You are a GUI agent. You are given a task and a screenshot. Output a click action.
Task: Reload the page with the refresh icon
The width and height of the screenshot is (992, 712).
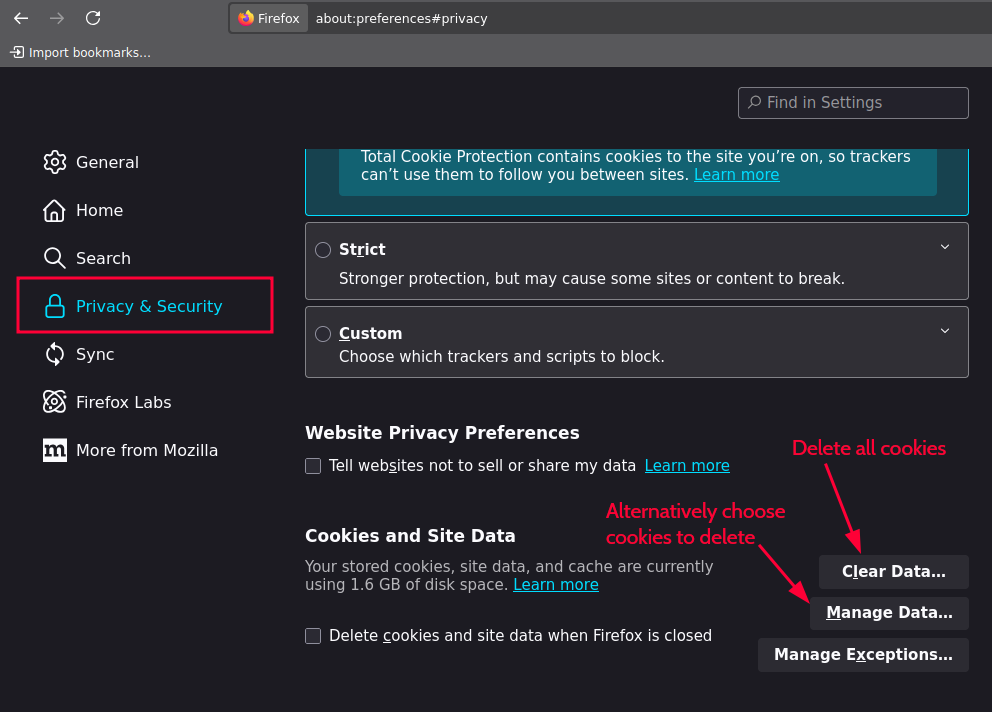tap(93, 18)
